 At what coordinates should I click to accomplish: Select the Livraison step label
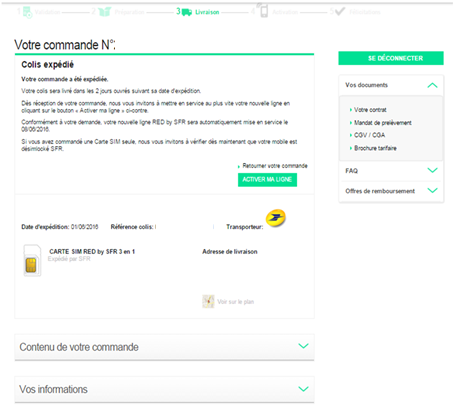click(x=207, y=12)
